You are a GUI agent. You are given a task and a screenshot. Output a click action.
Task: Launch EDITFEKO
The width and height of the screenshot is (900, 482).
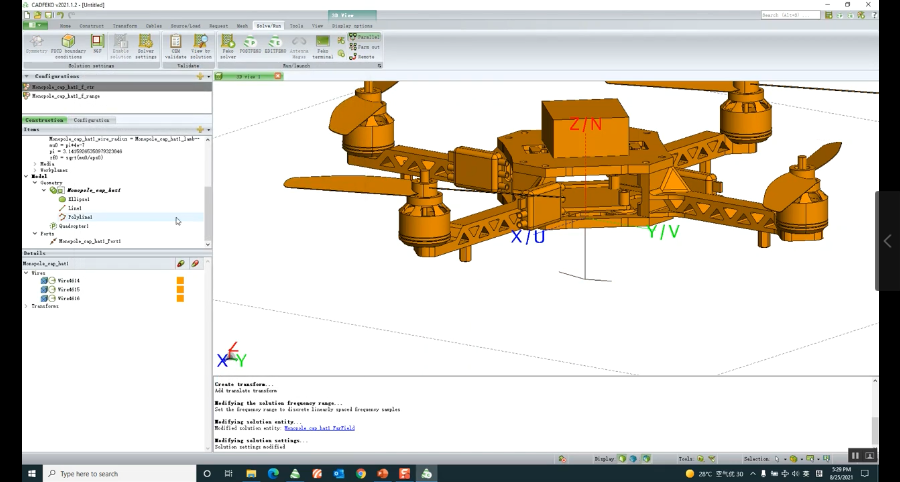pos(275,44)
